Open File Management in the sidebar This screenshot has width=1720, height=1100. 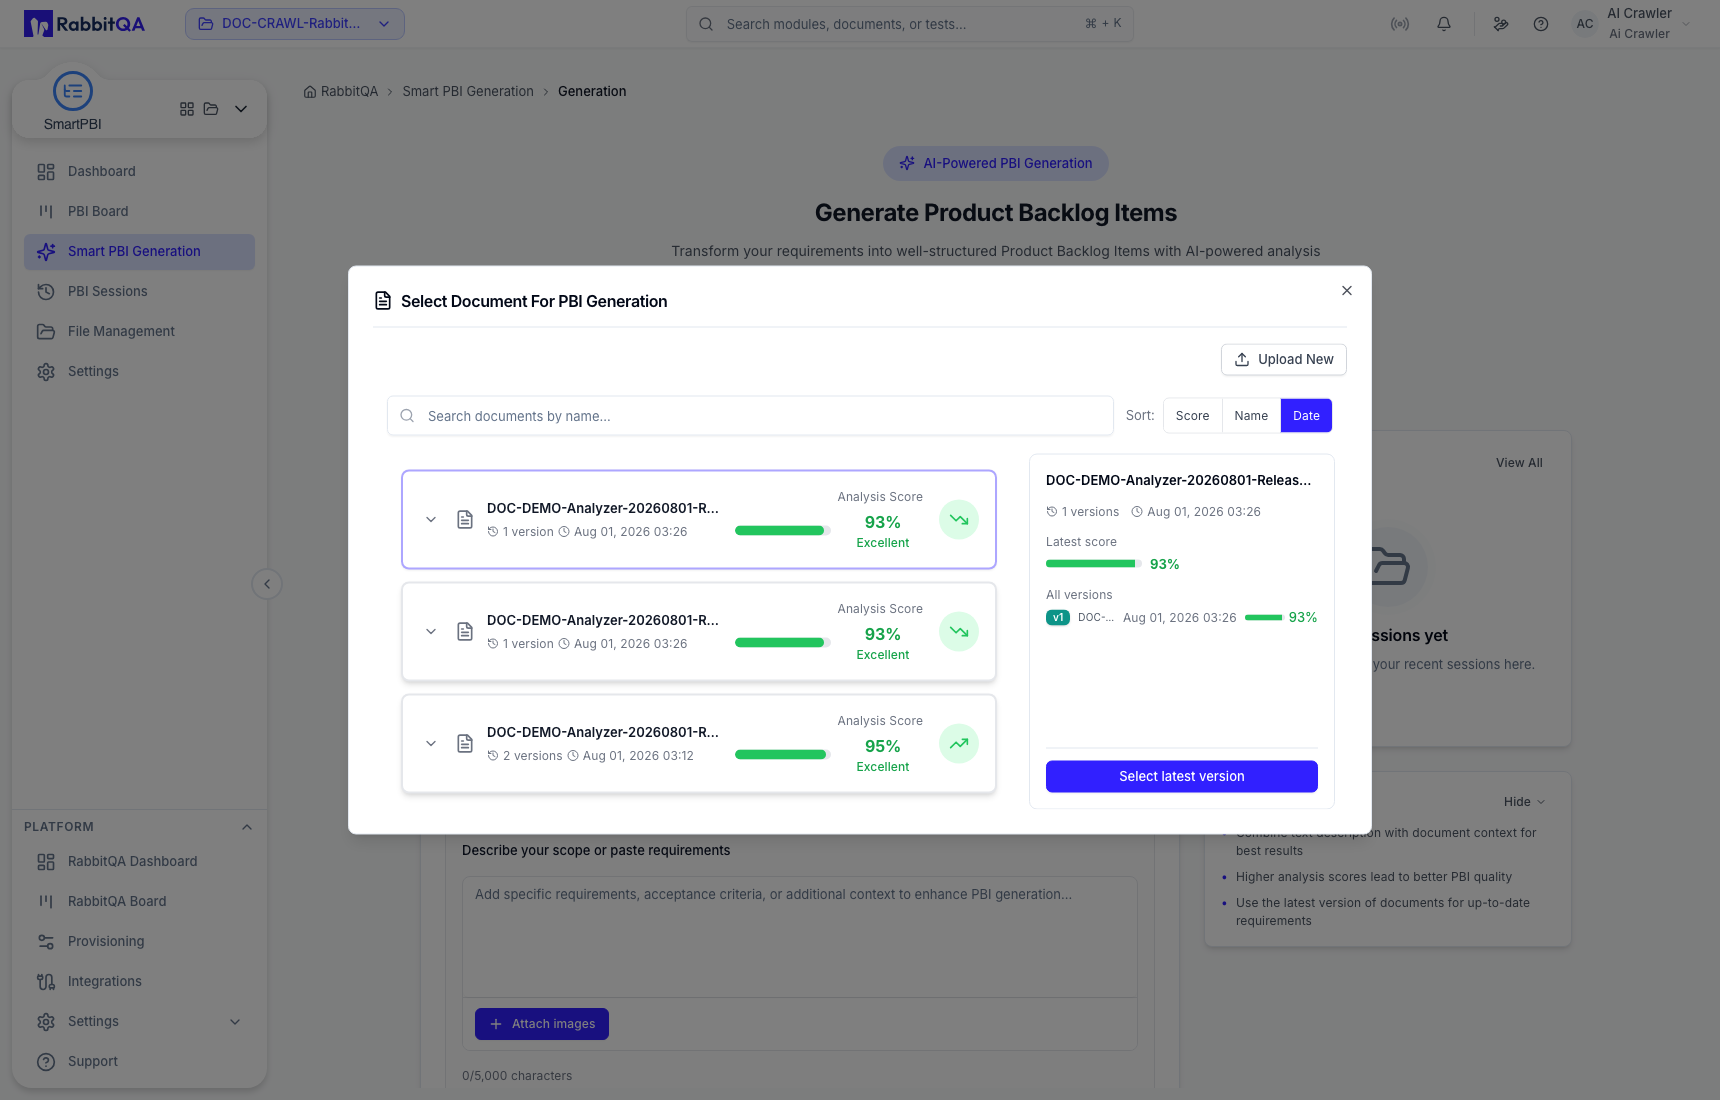(139, 332)
